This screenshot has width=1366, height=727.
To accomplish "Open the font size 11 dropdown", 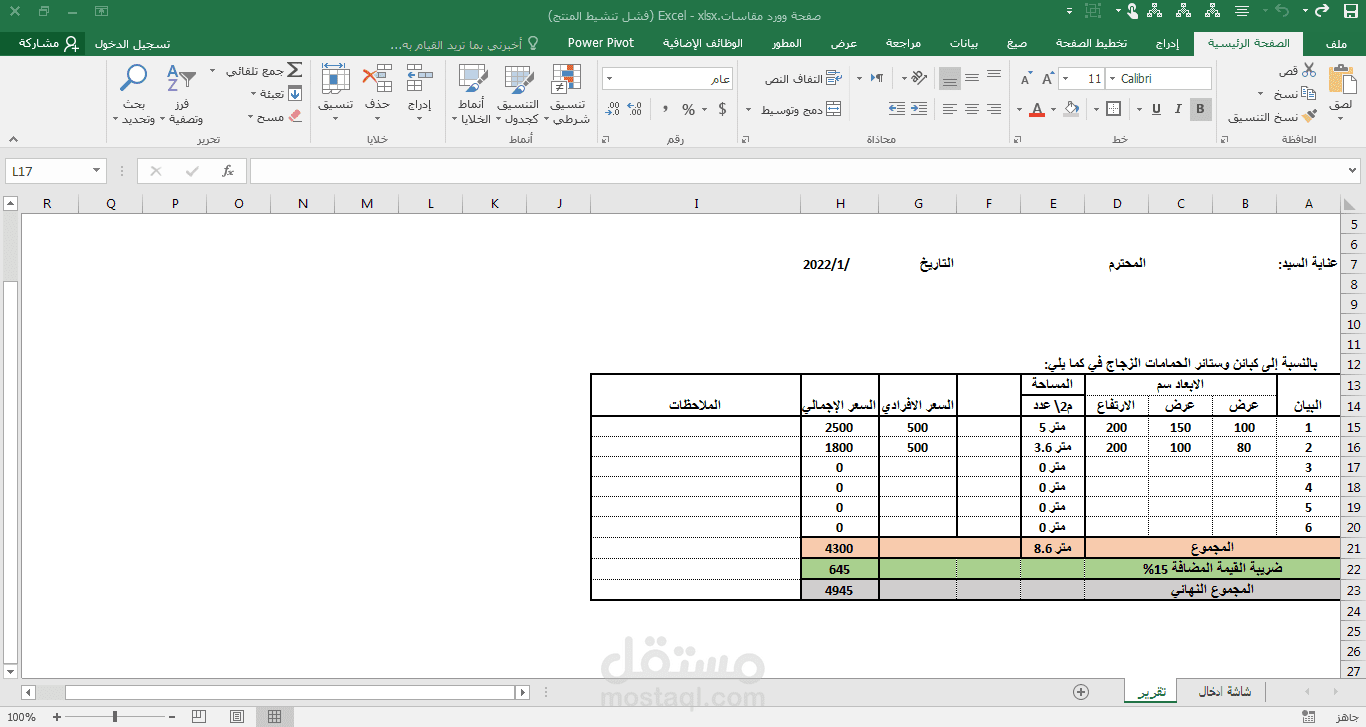I will [x=1067, y=78].
